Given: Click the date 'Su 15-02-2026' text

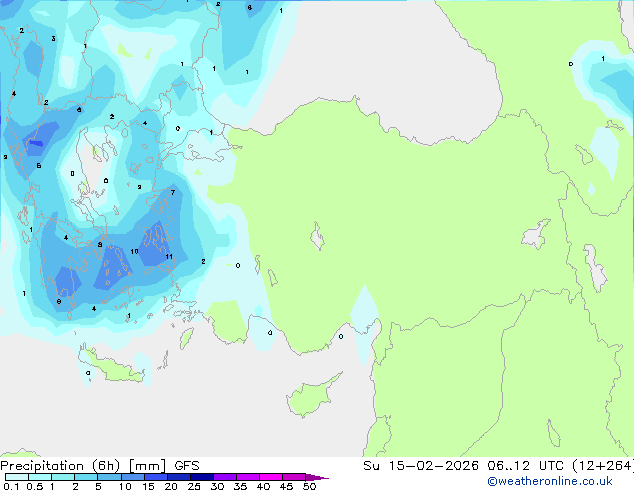Looking at the screenshot, I should pyautogui.click(x=421, y=466).
